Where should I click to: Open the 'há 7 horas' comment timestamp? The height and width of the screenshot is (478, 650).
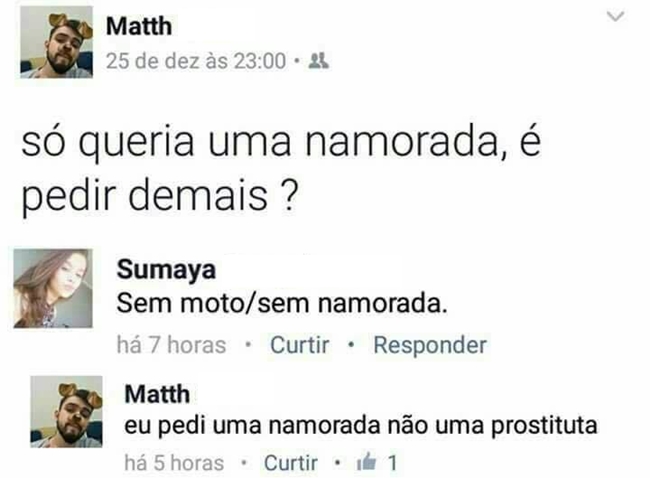171,345
